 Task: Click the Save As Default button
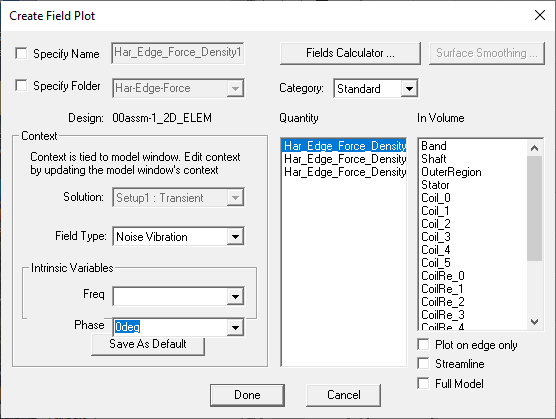coord(148,345)
